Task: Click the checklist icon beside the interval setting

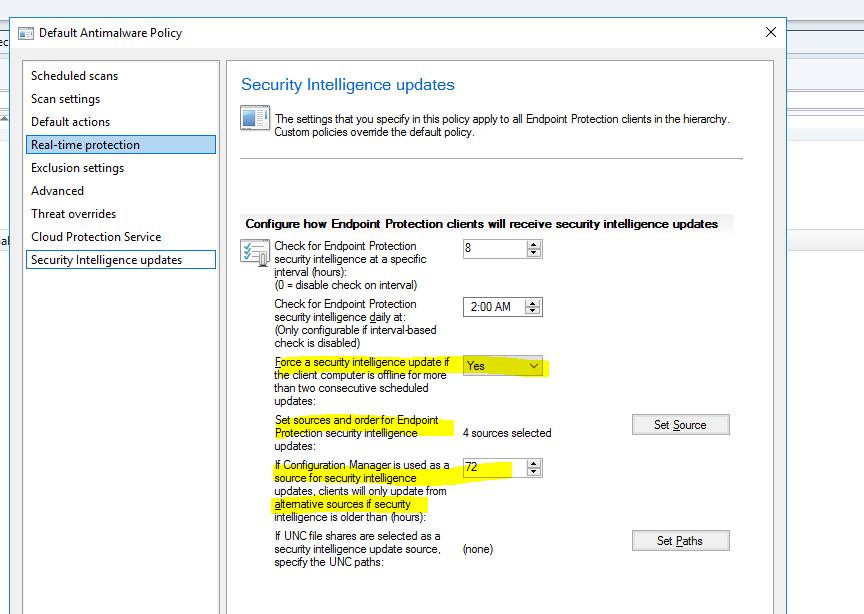Action: (x=255, y=252)
